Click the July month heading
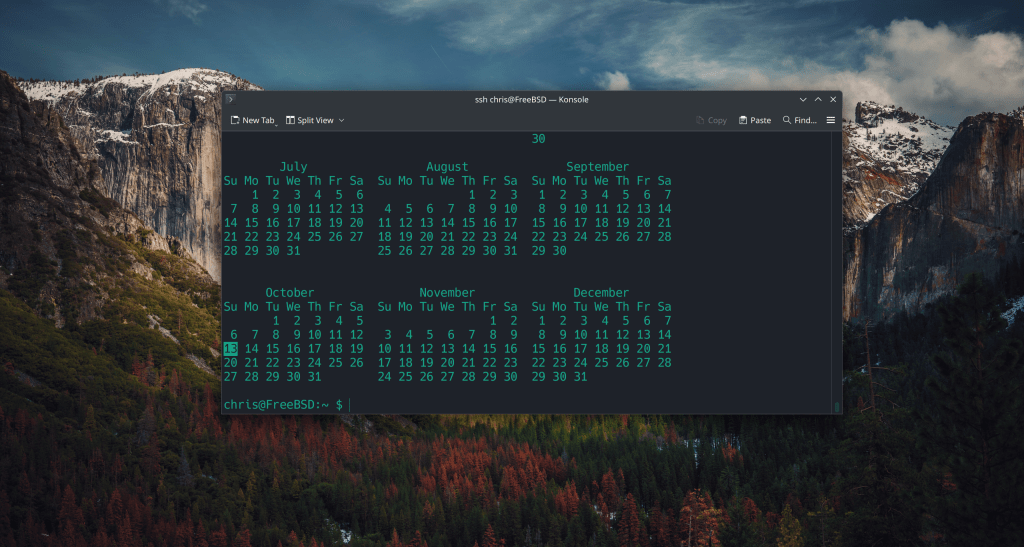This screenshot has height=547, width=1024. (293, 167)
